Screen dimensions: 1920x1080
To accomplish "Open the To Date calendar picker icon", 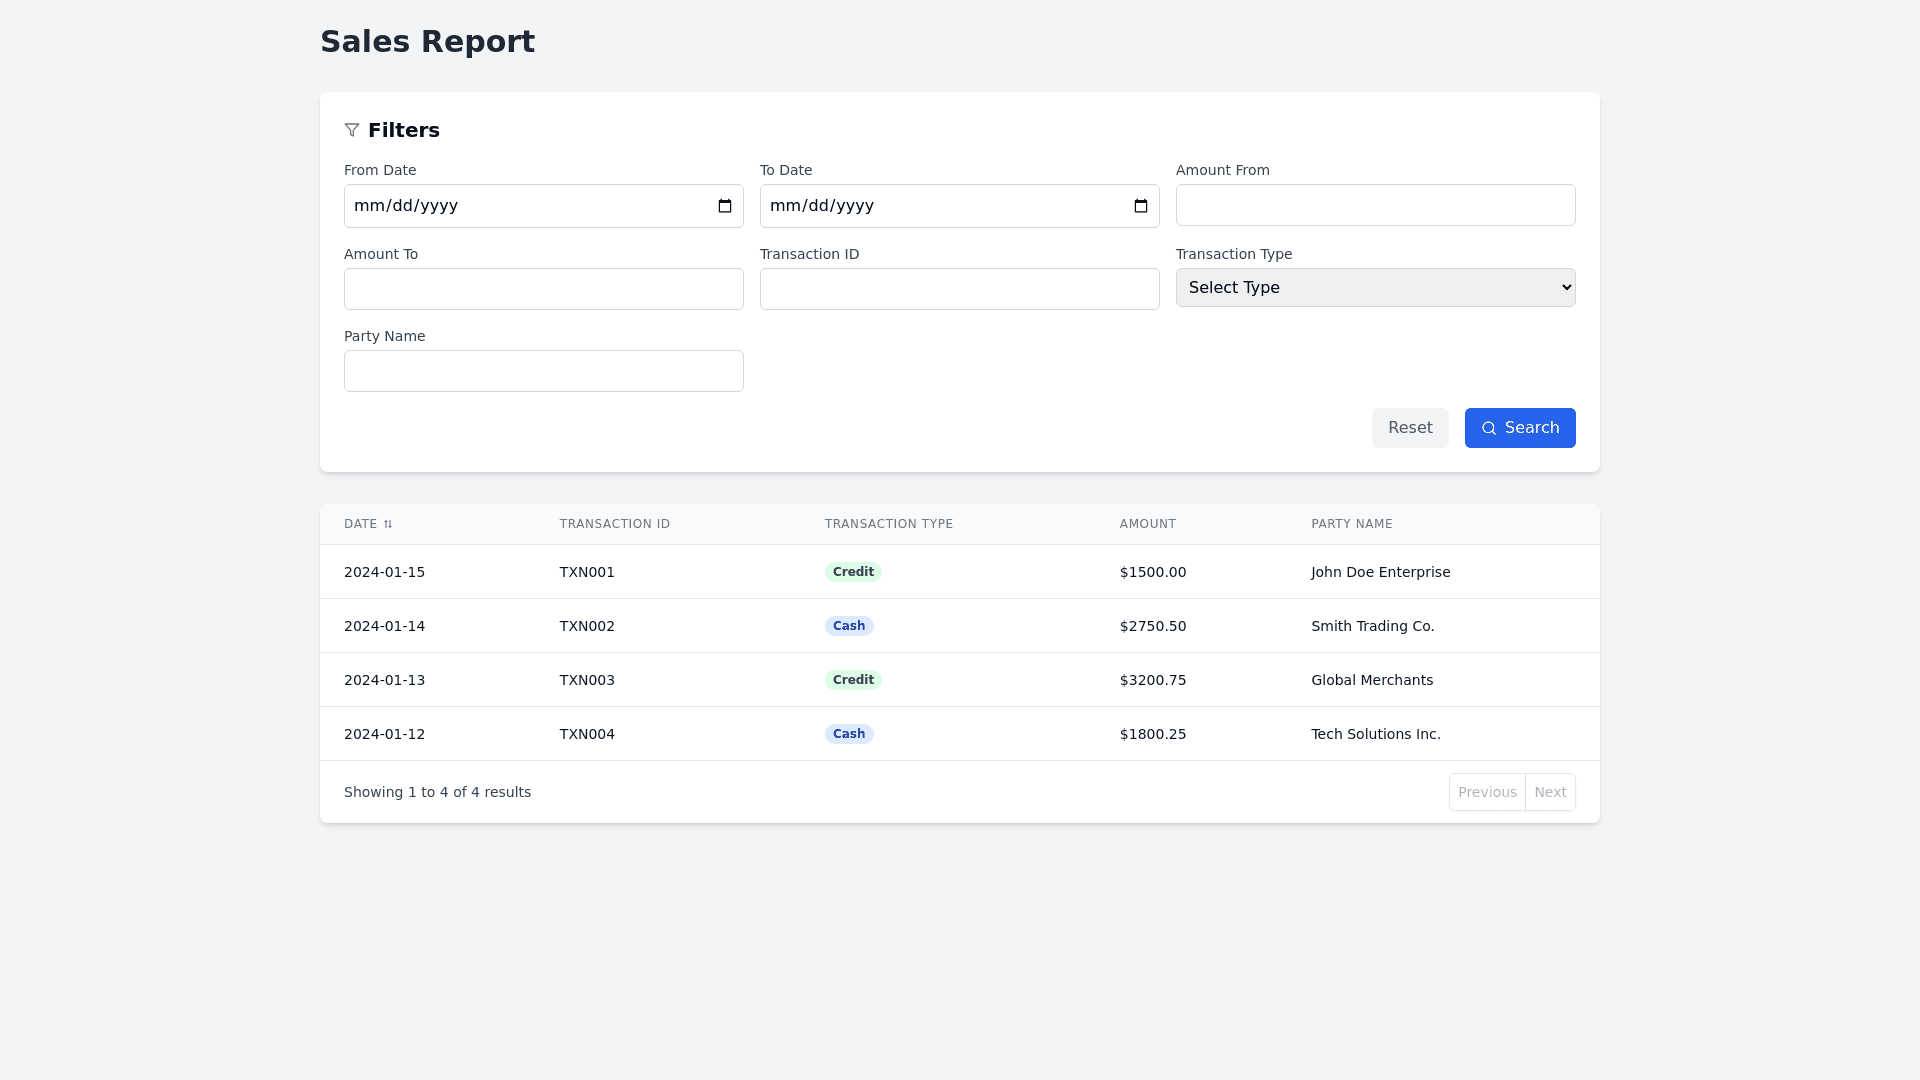I will coord(1141,206).
